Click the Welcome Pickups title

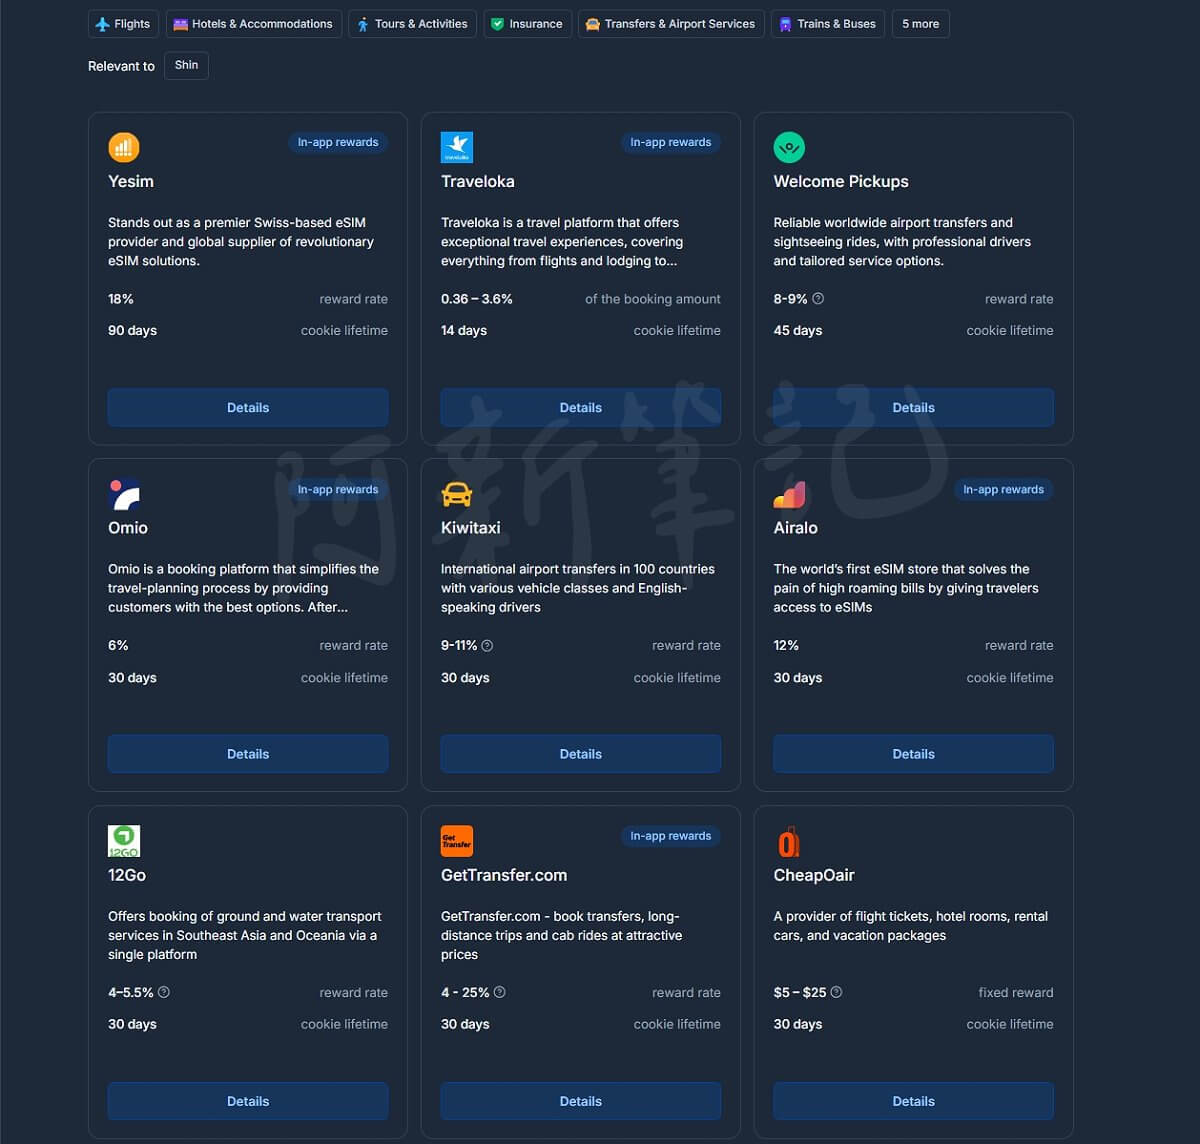pyautogui.click(x=841, y=181)
